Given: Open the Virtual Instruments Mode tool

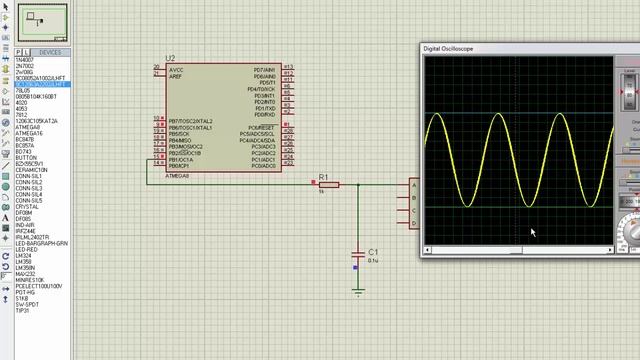Looking at the screenshot, I should tap(5, 154).
